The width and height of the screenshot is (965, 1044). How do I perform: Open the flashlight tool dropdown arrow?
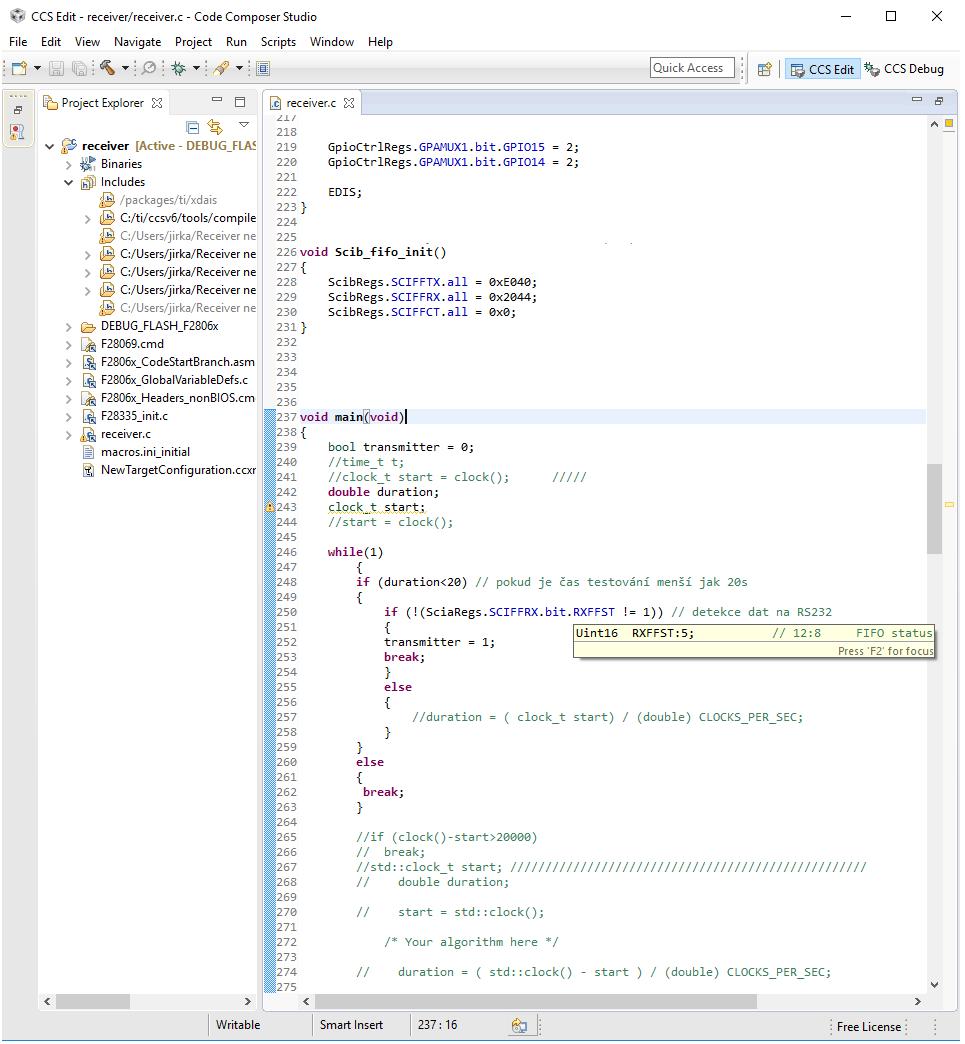click(x=239, y=68)
